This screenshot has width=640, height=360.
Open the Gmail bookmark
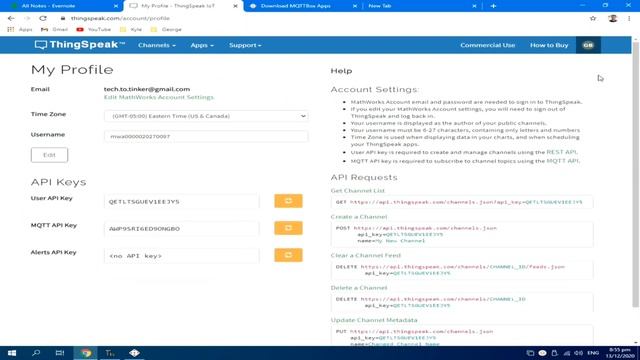(54, 29)
